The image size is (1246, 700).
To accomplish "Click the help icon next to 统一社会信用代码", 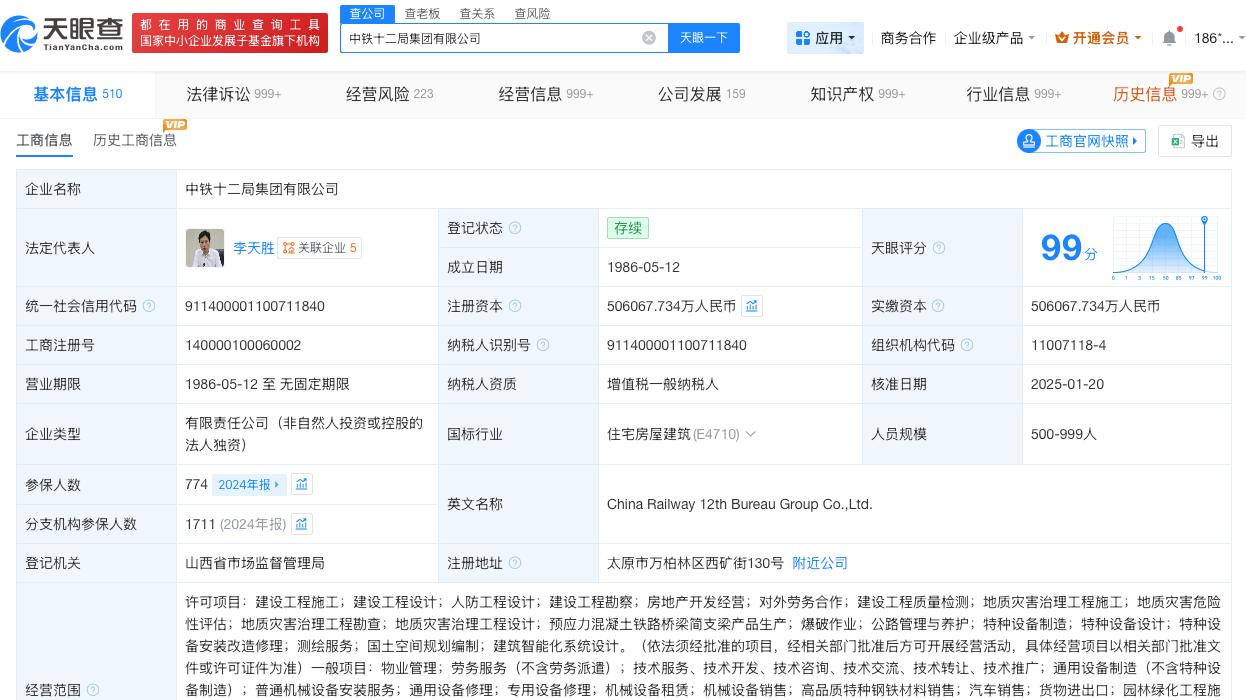I will coord(150,306).
